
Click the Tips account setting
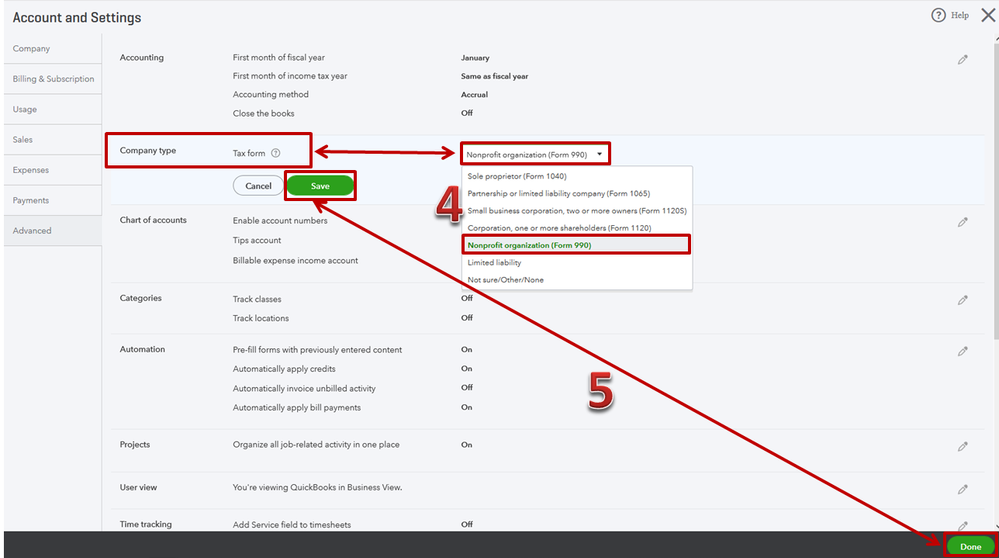tap(257, 240)
